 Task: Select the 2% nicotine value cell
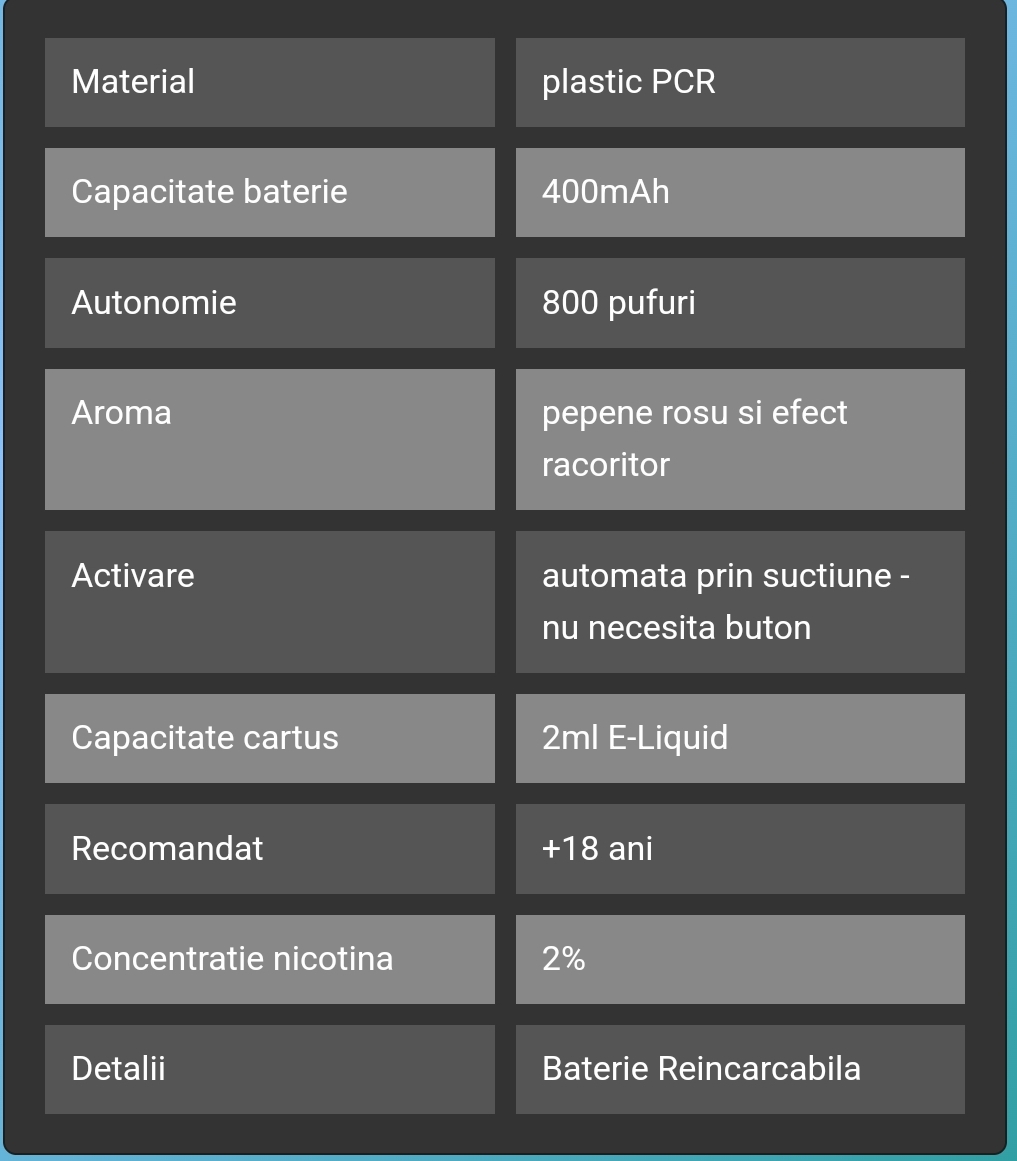pyautogui.click(x=740, y=960)
